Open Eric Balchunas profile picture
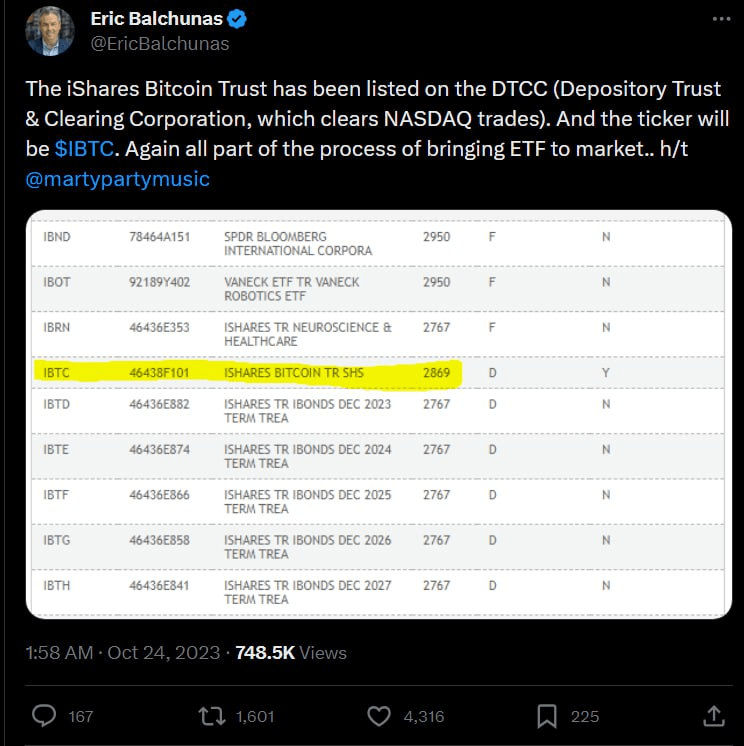The width and height of the screenshot is (744, 746). [49, 31]
